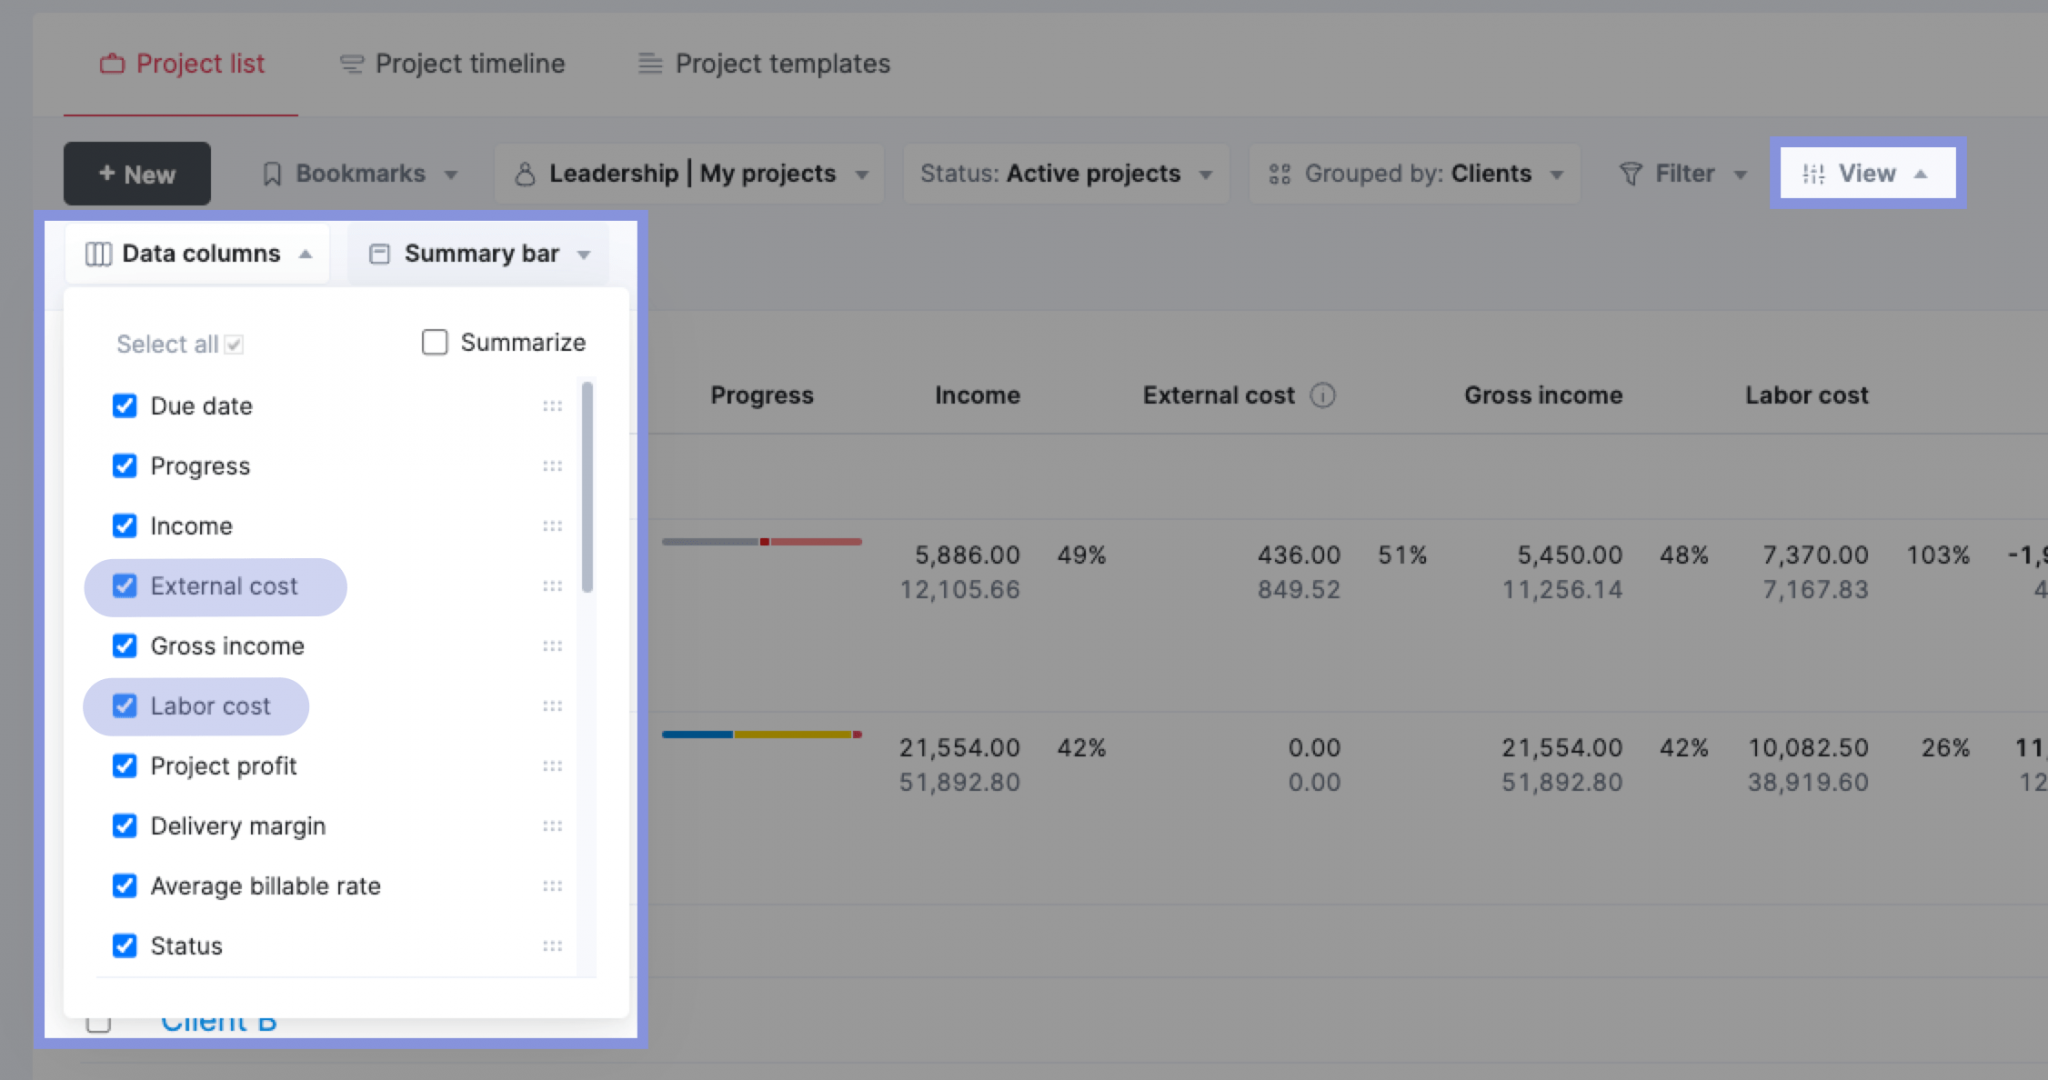The image size is (2048, 1080).
Task: Toggle the Labor cost checkbox off
Action: [x=124, y=706]
